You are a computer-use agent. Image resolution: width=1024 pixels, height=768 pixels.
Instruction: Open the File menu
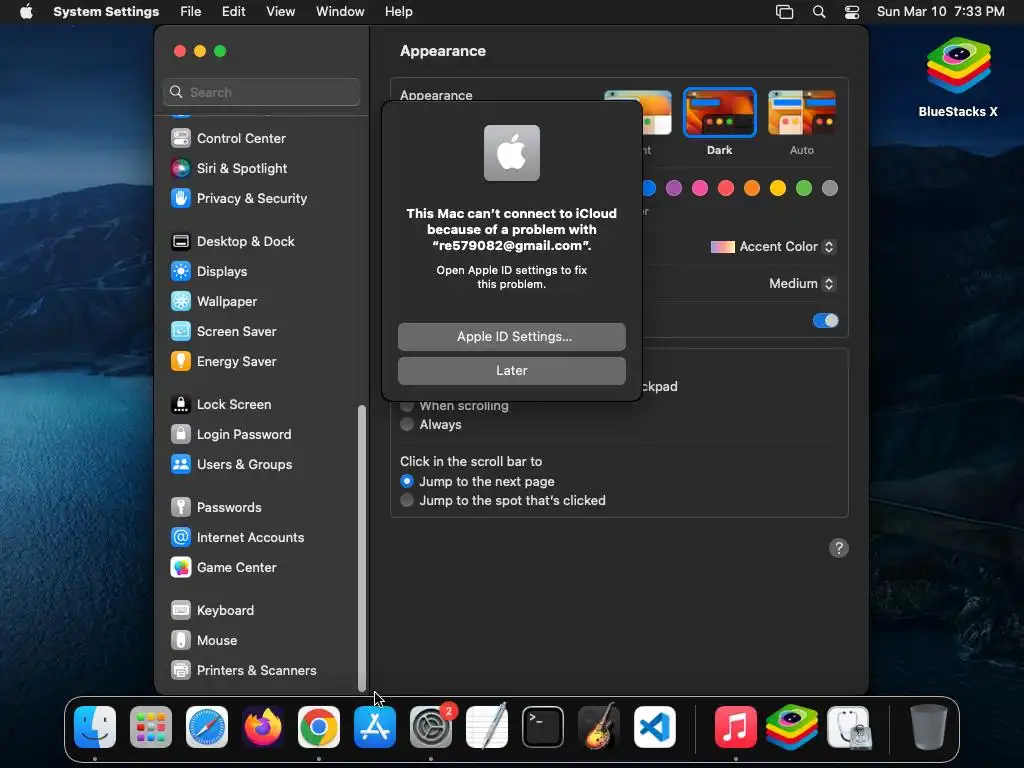tap(191, 12)
